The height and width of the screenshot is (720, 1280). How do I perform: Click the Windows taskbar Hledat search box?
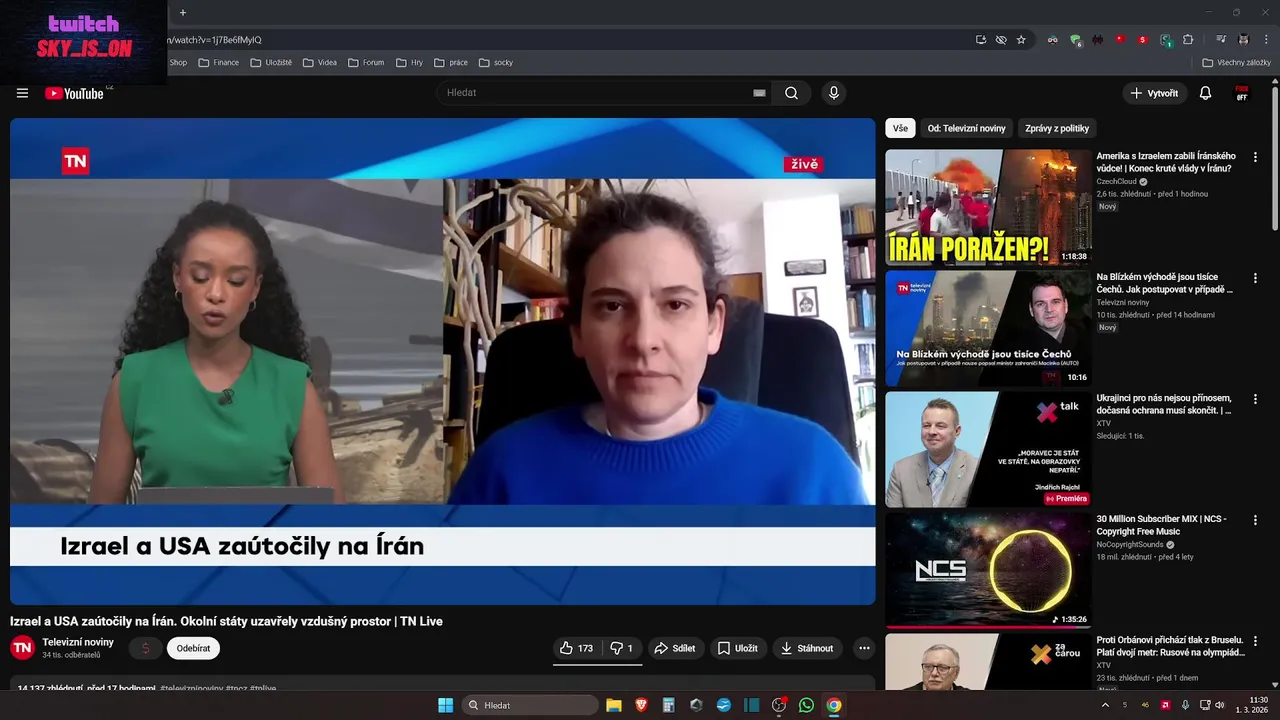coord(532,705)
